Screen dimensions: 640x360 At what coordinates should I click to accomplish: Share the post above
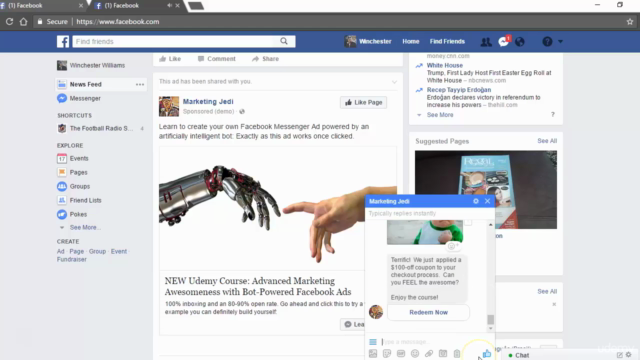(265, 59)
